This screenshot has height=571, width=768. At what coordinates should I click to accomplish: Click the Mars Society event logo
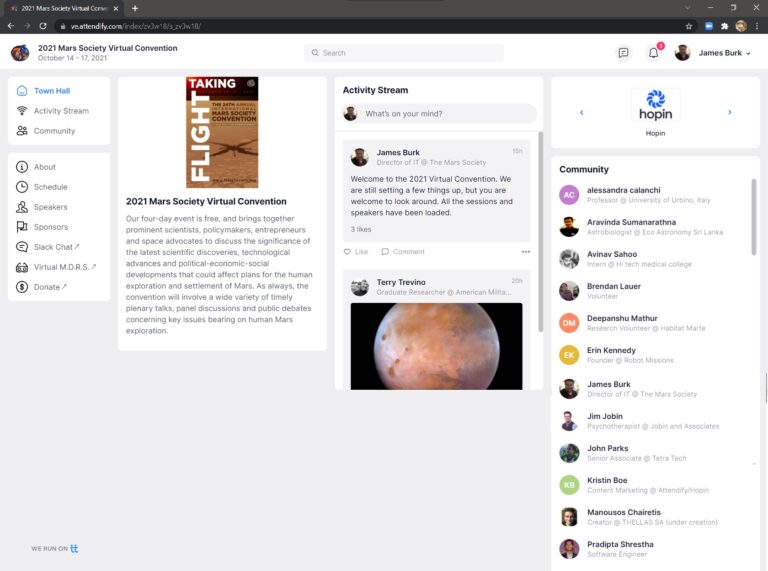20,53
